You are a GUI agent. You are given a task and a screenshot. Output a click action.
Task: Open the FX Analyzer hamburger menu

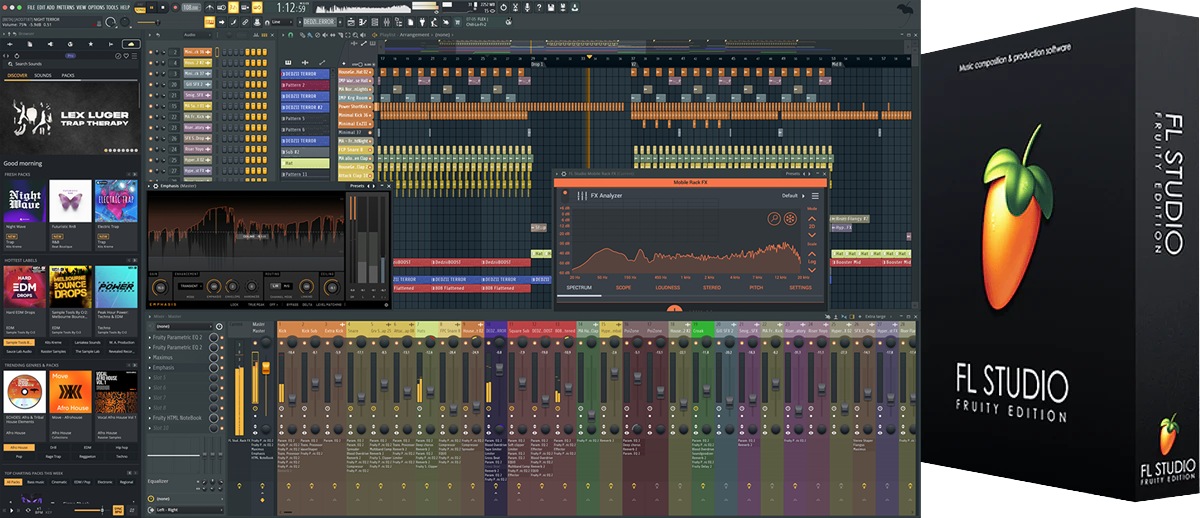tap(815, 196)
